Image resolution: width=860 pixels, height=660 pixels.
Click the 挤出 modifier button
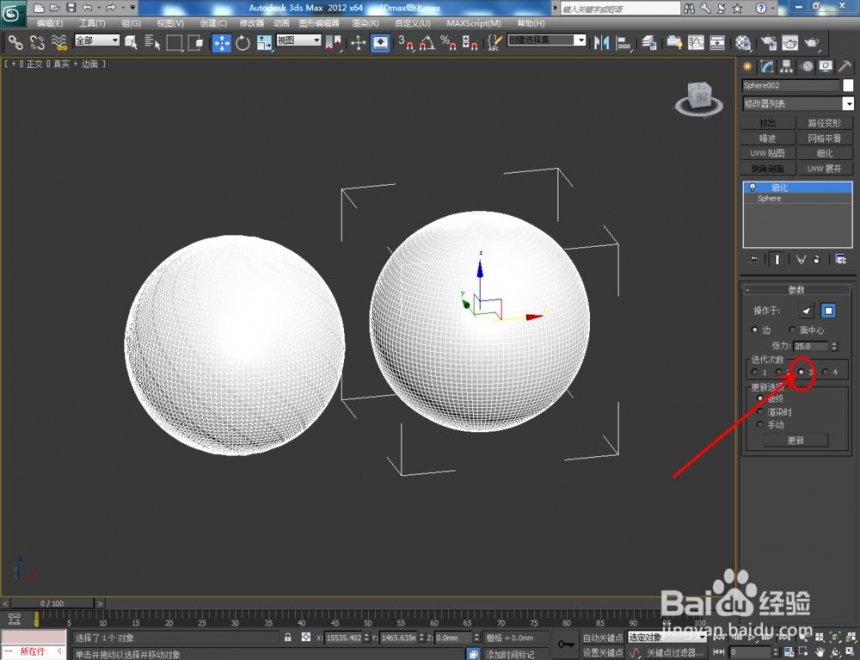pyautogui.click(x=768, y=123)
